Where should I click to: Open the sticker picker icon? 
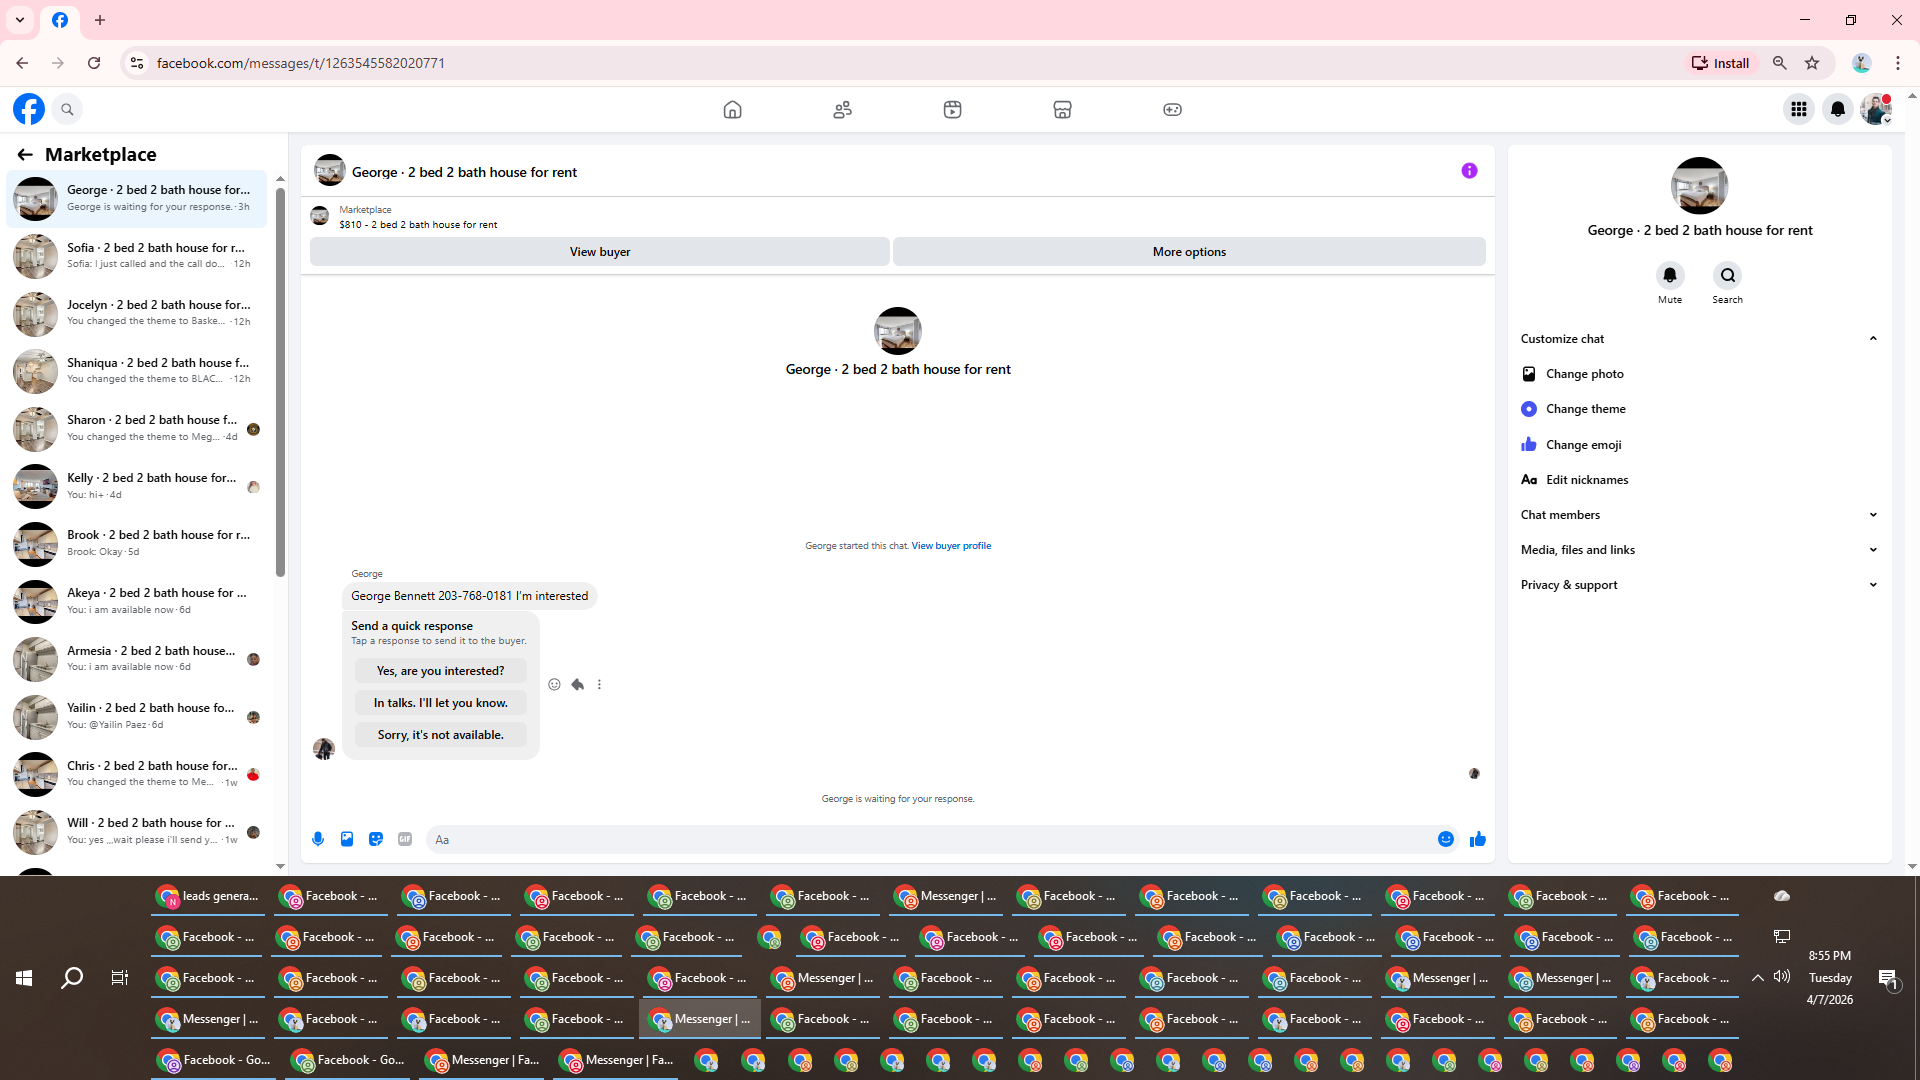(x=376, y=839)
